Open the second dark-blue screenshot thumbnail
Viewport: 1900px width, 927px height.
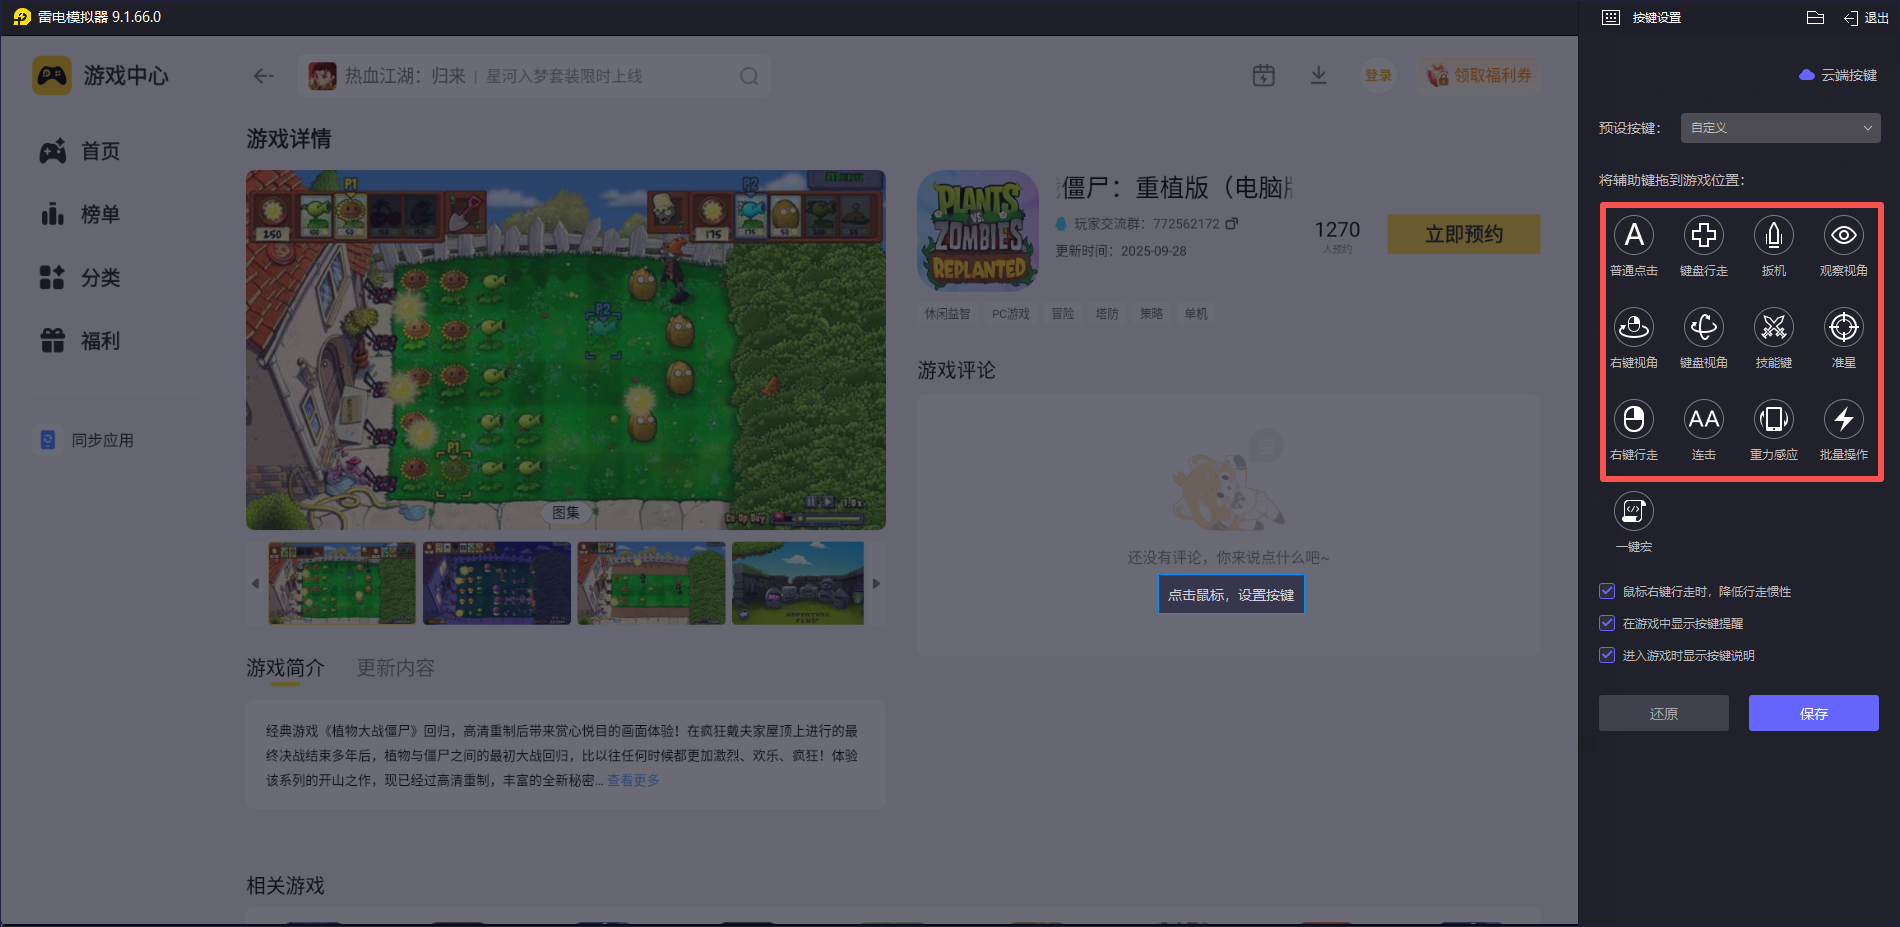point(497,583)
